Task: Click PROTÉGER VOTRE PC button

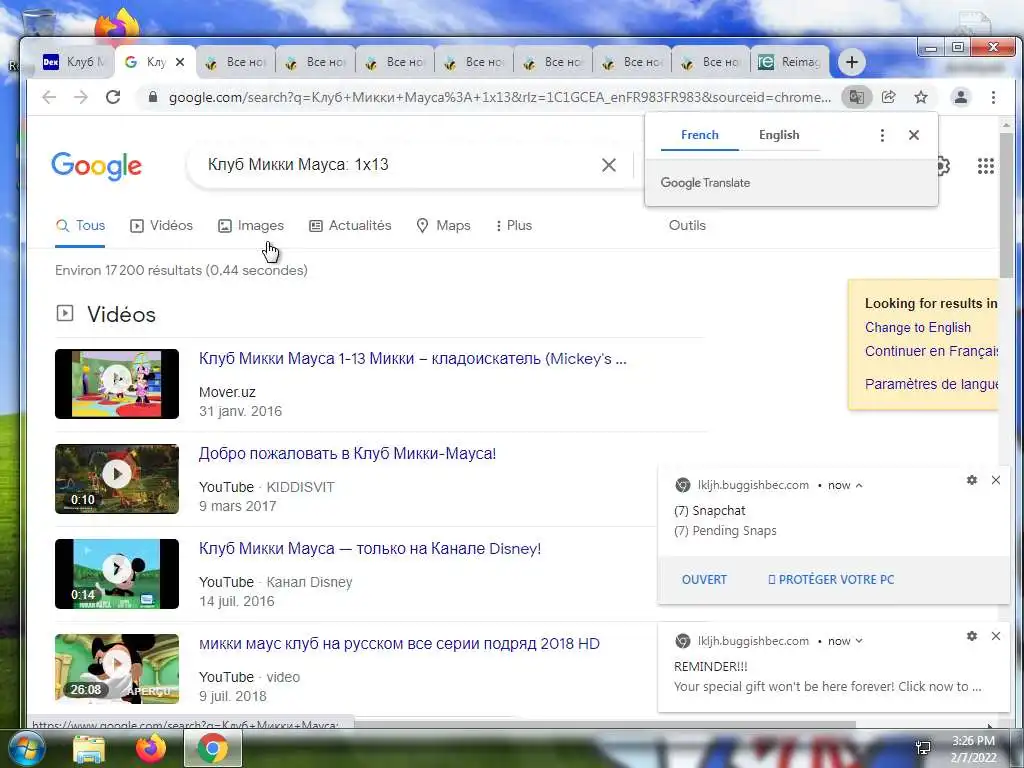Action: click(831, 580)
